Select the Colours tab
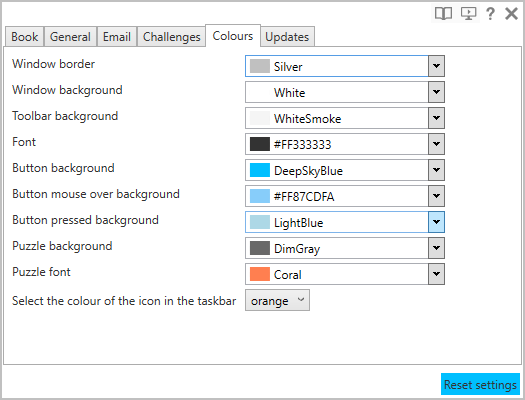 pyautogui.click(x=233, y=35)
